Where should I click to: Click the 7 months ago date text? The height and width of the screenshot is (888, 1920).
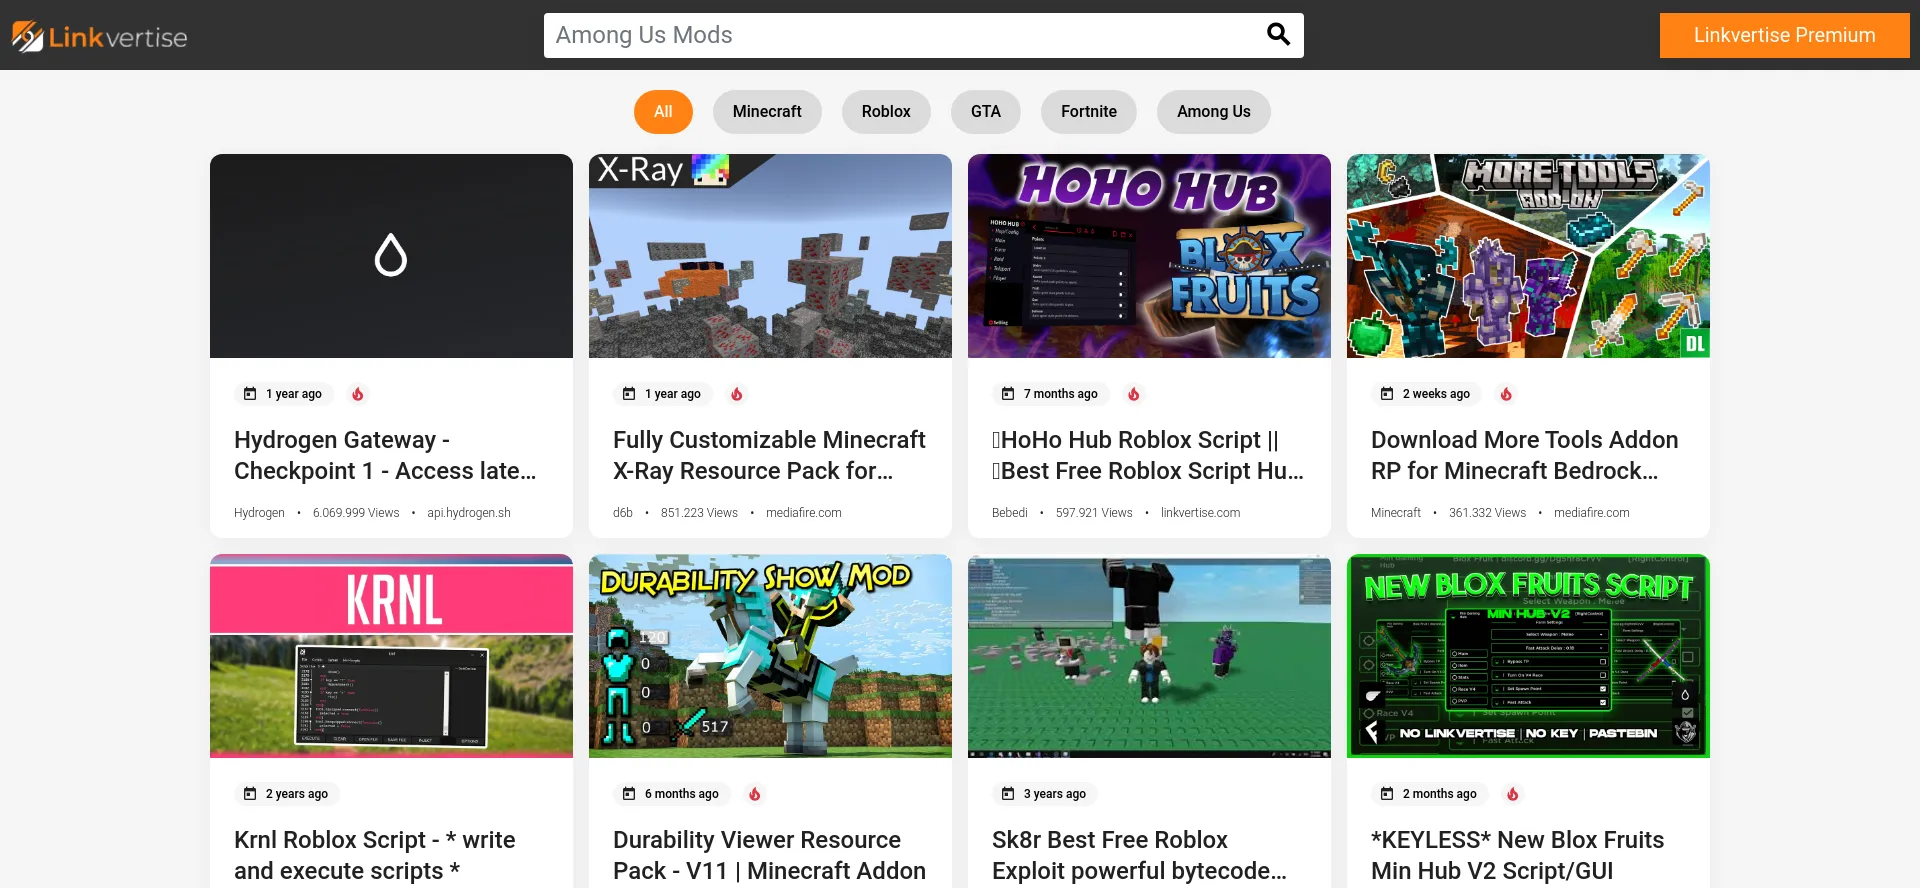1061,394
